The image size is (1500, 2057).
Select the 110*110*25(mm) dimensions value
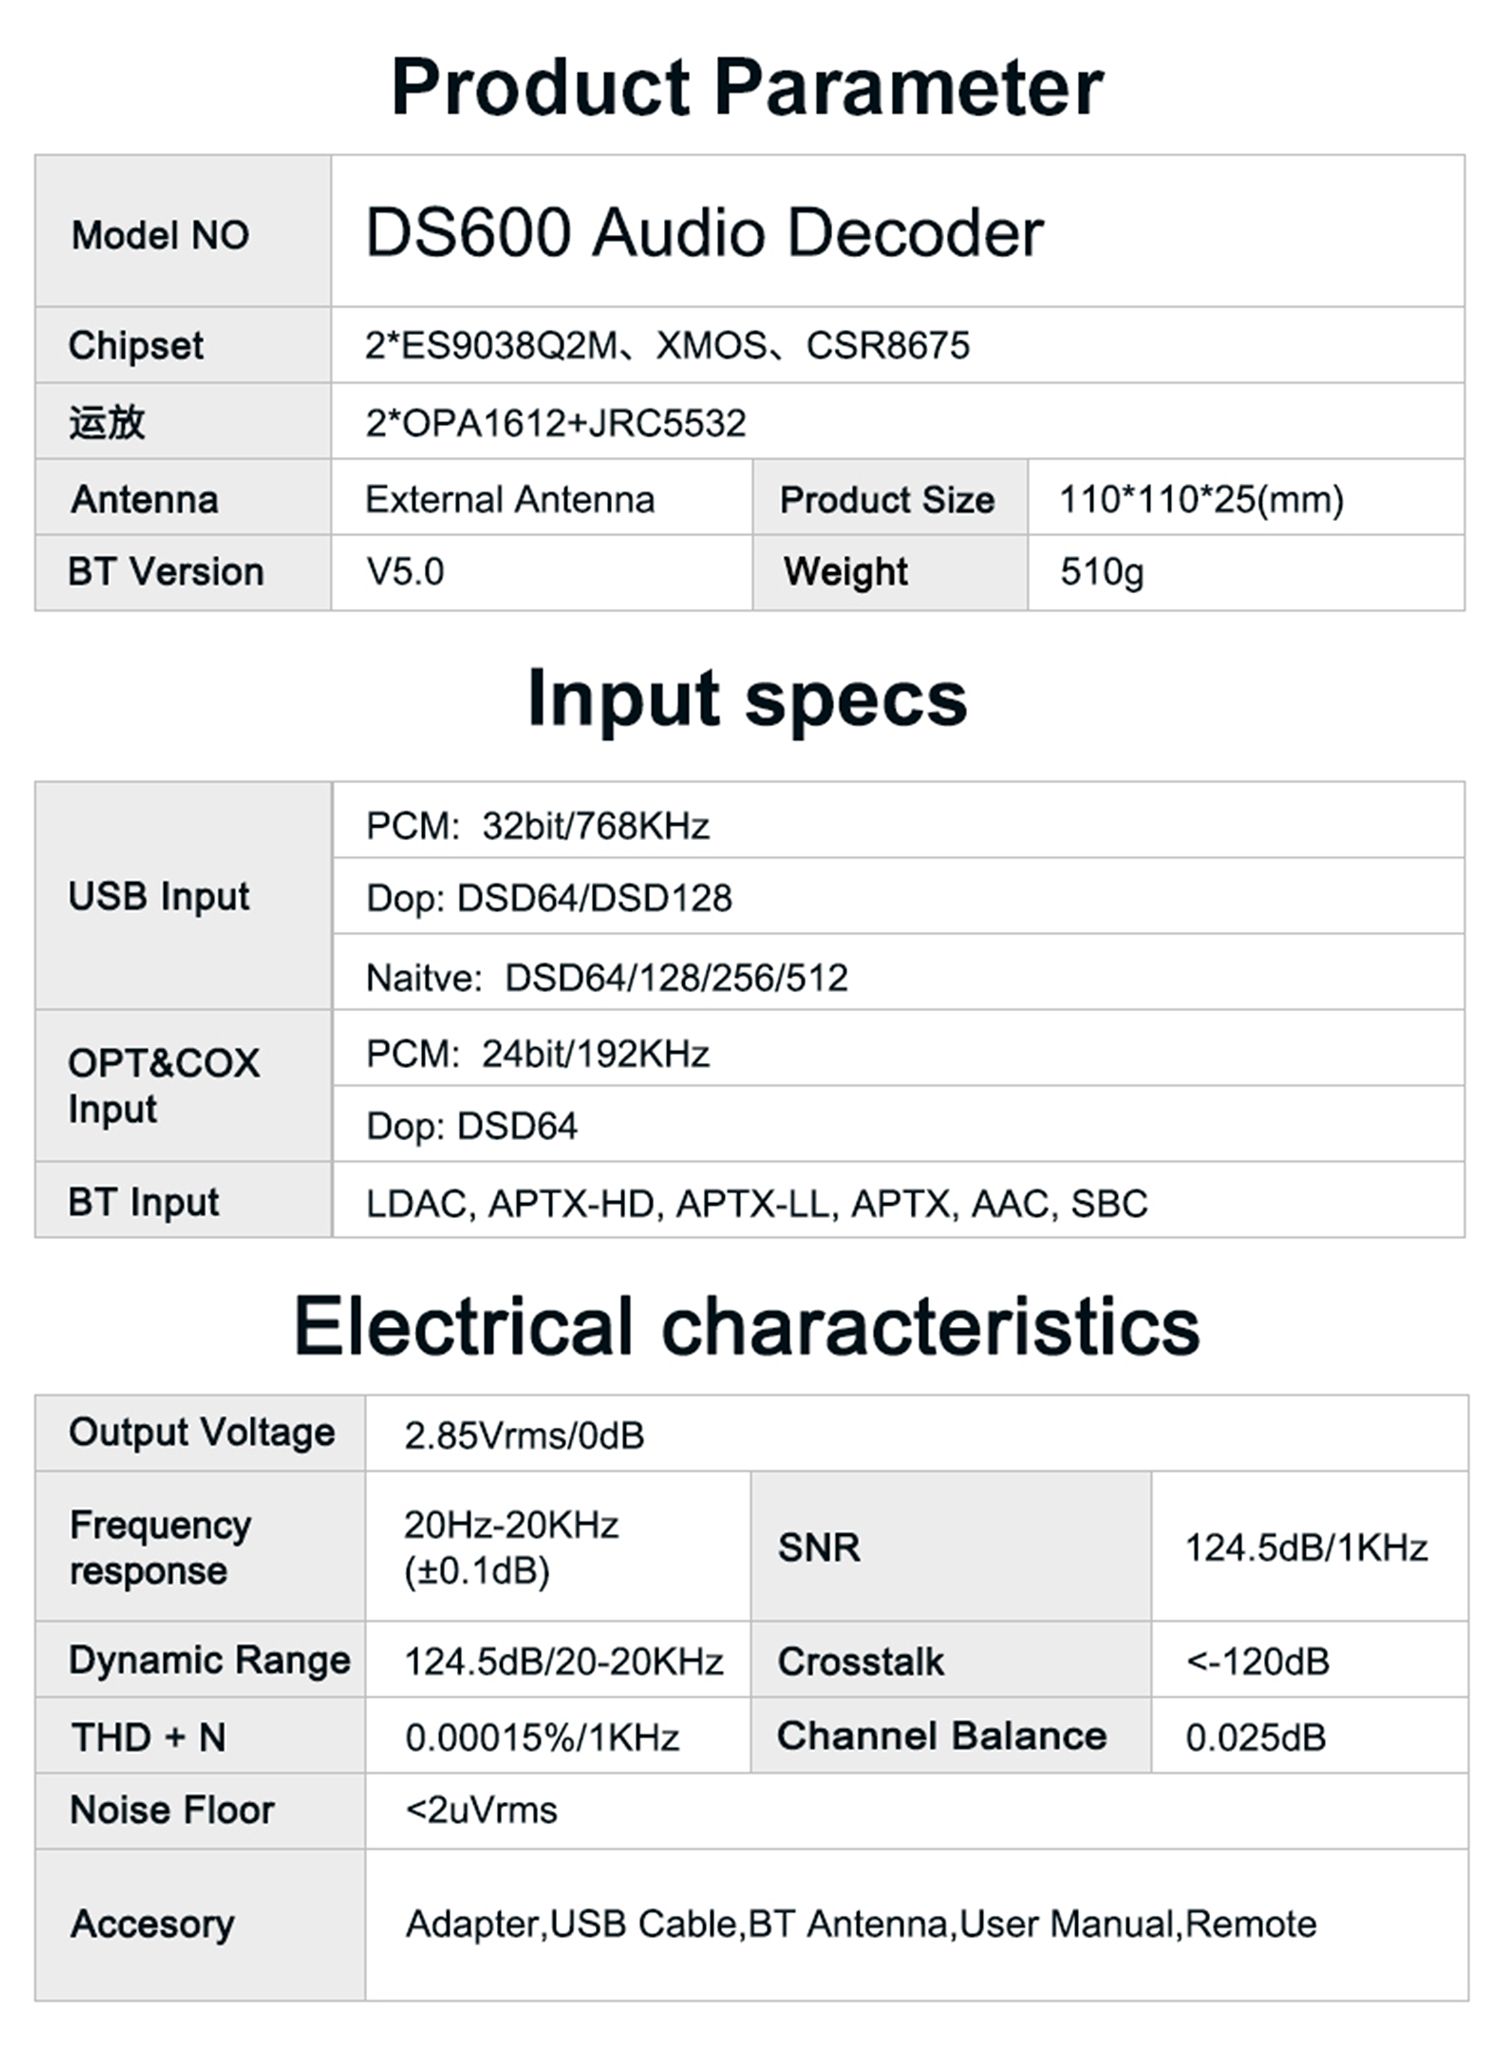pyautogui.click(x=1201, y=499)
